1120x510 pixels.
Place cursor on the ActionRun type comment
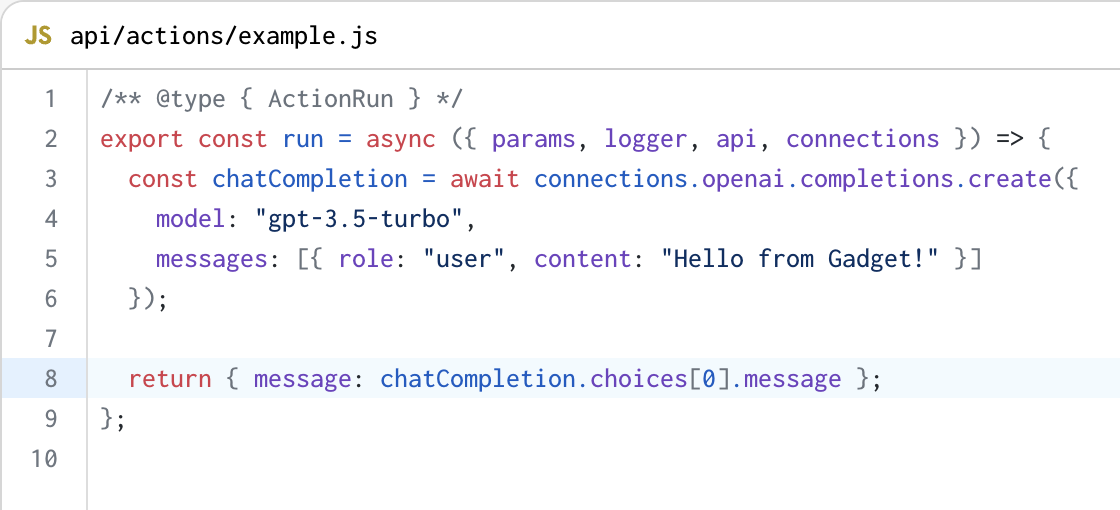pyautogui.click(x=282, y=99)
